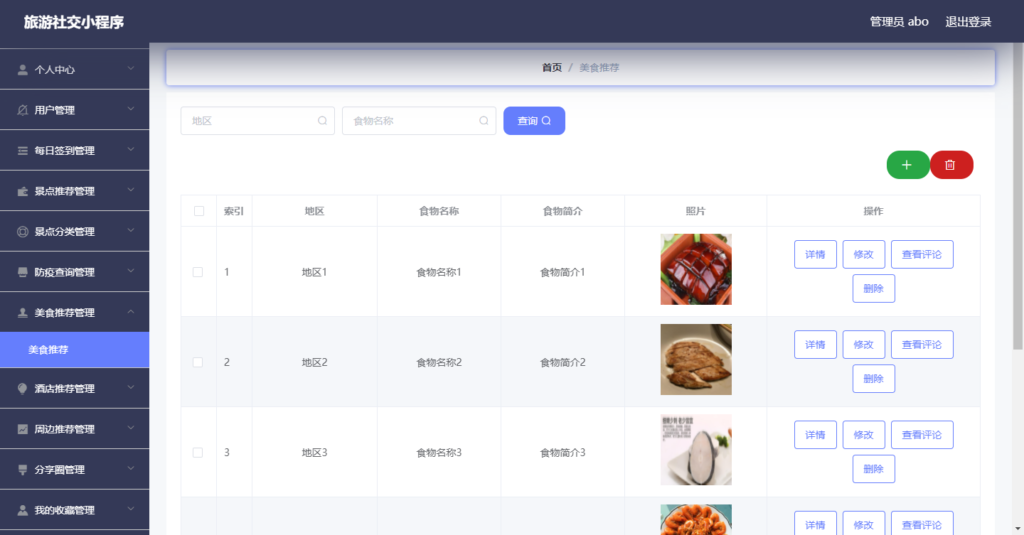The height and width of the screenshot is (535, 1024).
Task: Click 详情 for 食物名称3
Action: pos(815,435)
